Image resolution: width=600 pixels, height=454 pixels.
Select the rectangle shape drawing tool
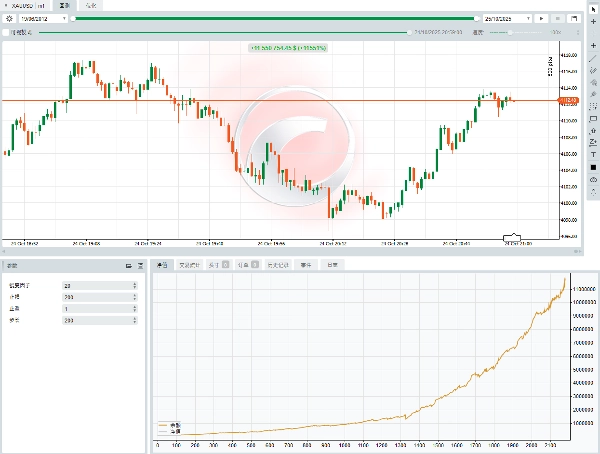[593, 106]
